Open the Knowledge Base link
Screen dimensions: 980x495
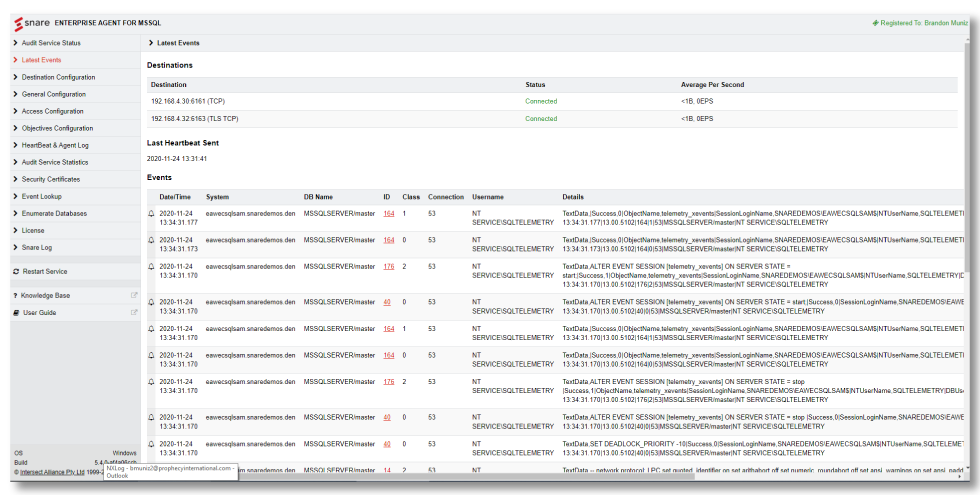[46, 296]
